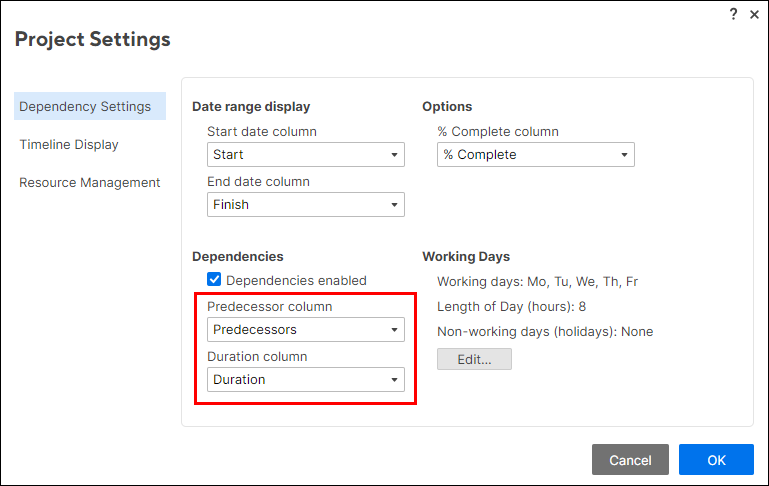Expand the End date column dropdown
Image resolution: width=769 pixels, height=486 pixels.
coord(305,205)
